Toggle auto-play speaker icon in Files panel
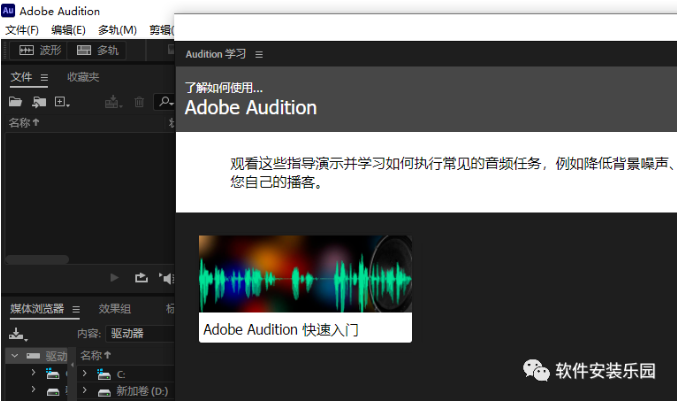677x402 pixels. [167, 278]
